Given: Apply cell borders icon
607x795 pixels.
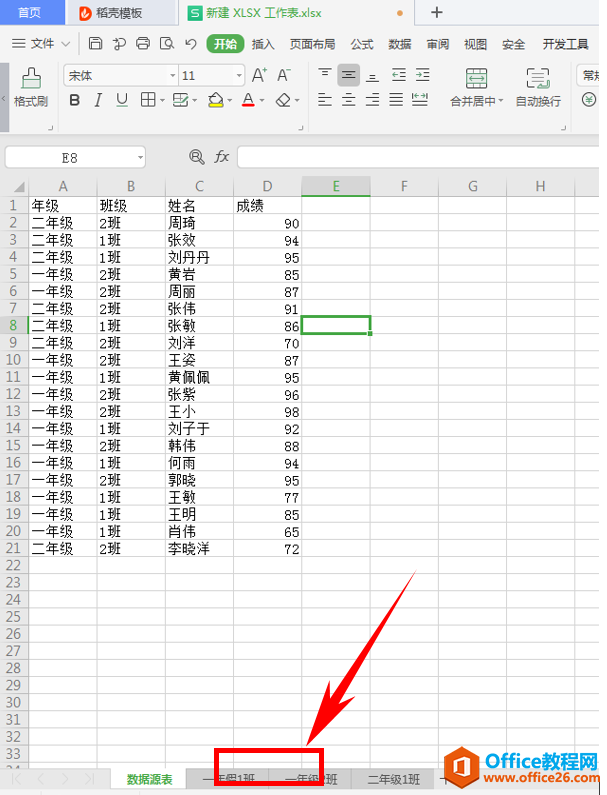Looking at the screenshot, I should 148,100.
